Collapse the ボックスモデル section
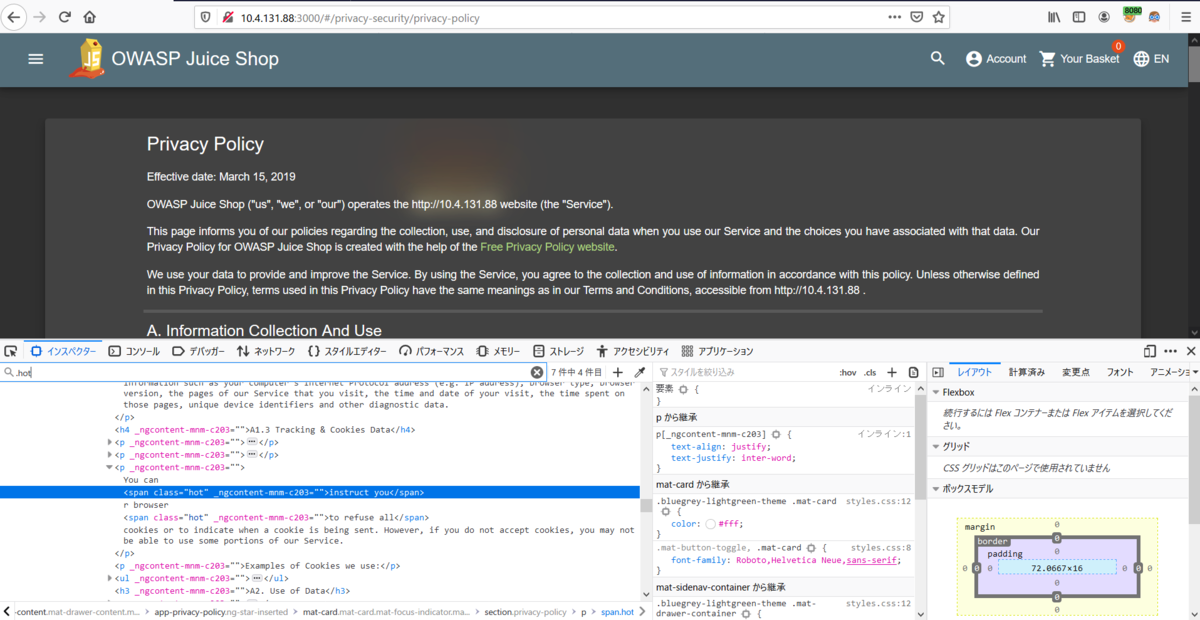 [x=936, y=489]
